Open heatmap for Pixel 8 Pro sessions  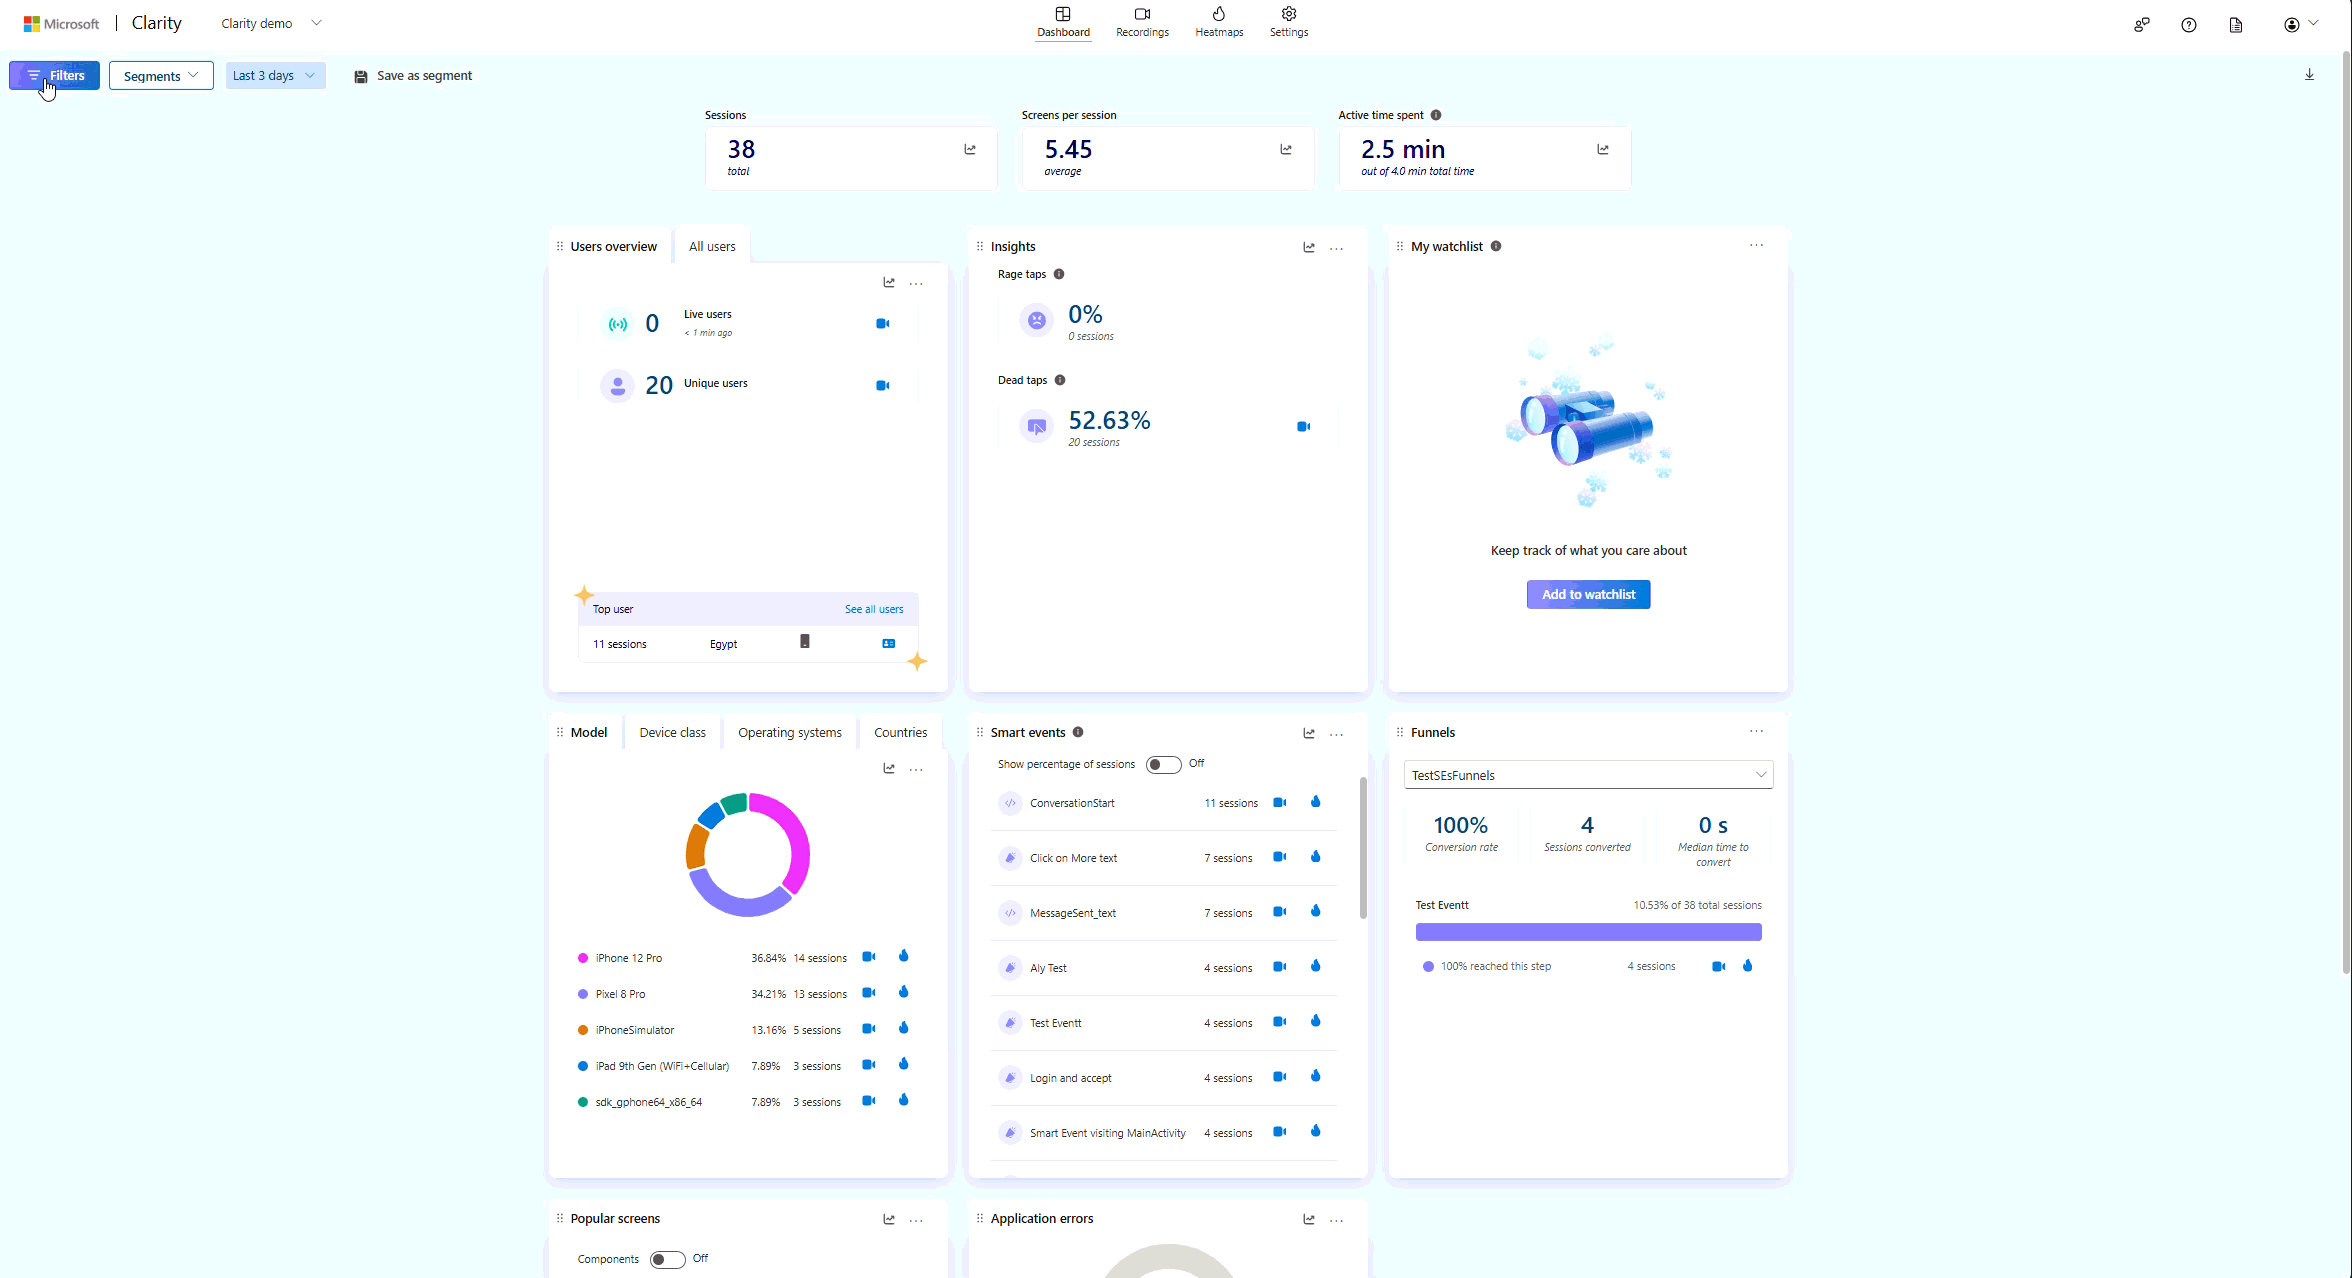click(904, 992)
